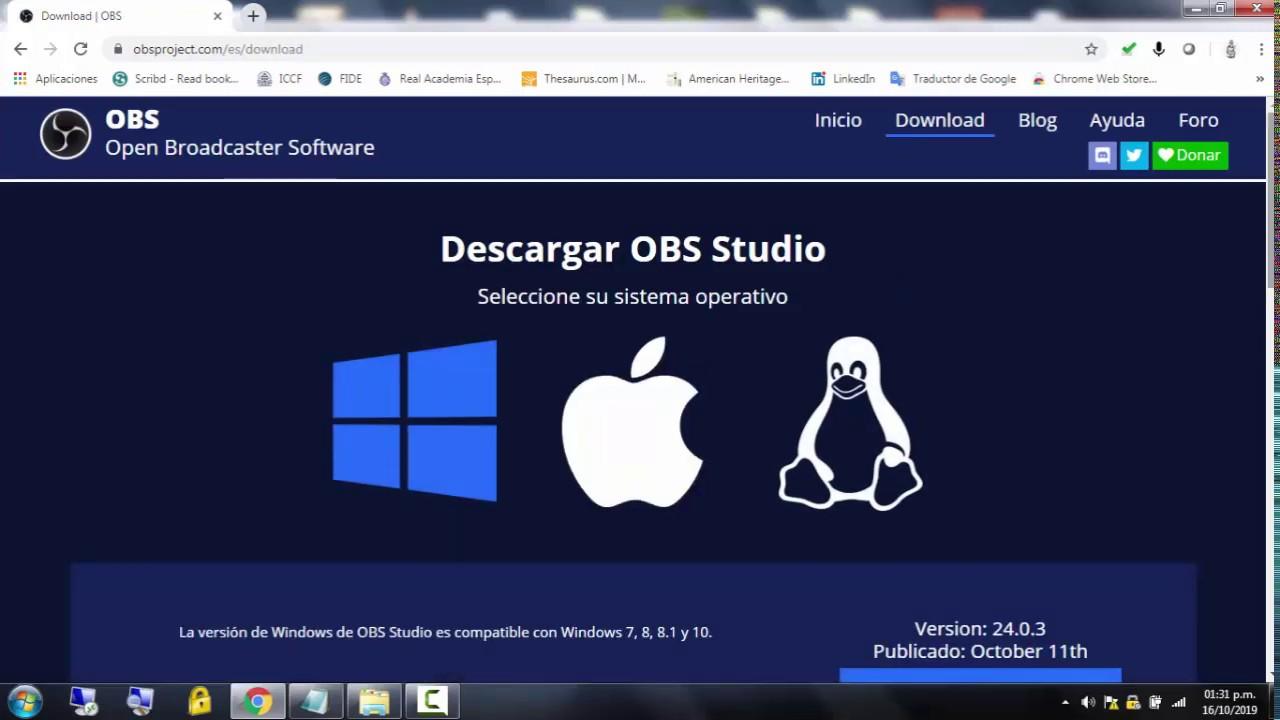This screenshot has width=1280, height=720.
Task: Open the FIDE bookmark
Action: [x=340, y=79]
